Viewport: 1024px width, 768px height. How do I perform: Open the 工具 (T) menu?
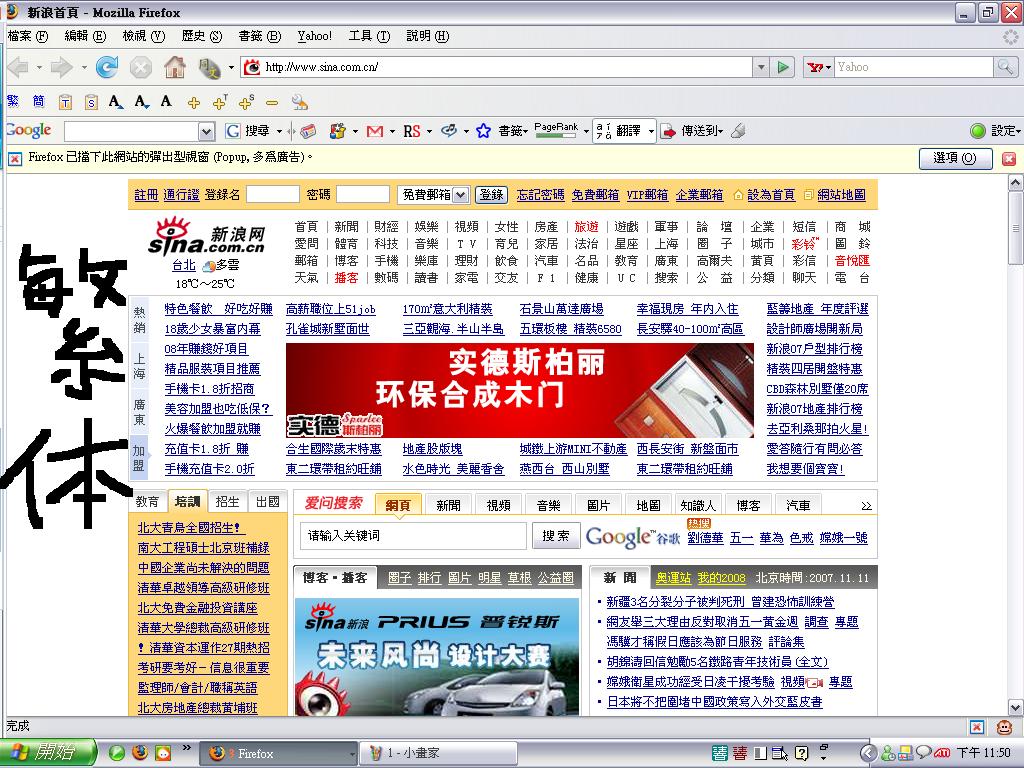coord(369,36)
